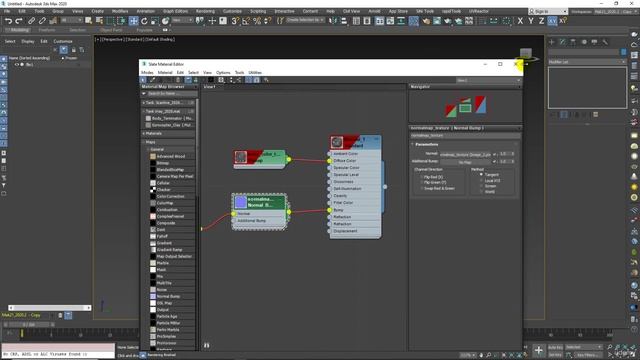The width and height of the screenshot is (640, 360).
Task: Select the Tangent method radio button
Action: point(482,174)
